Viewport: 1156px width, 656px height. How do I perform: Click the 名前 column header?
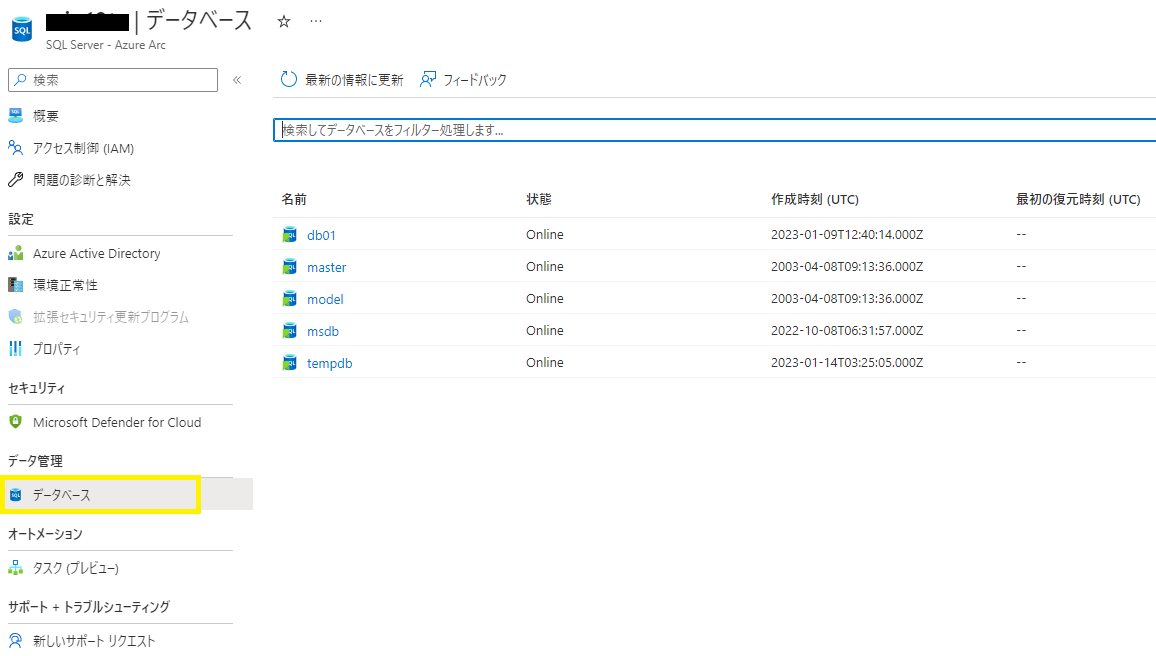(x=294, y=199)
